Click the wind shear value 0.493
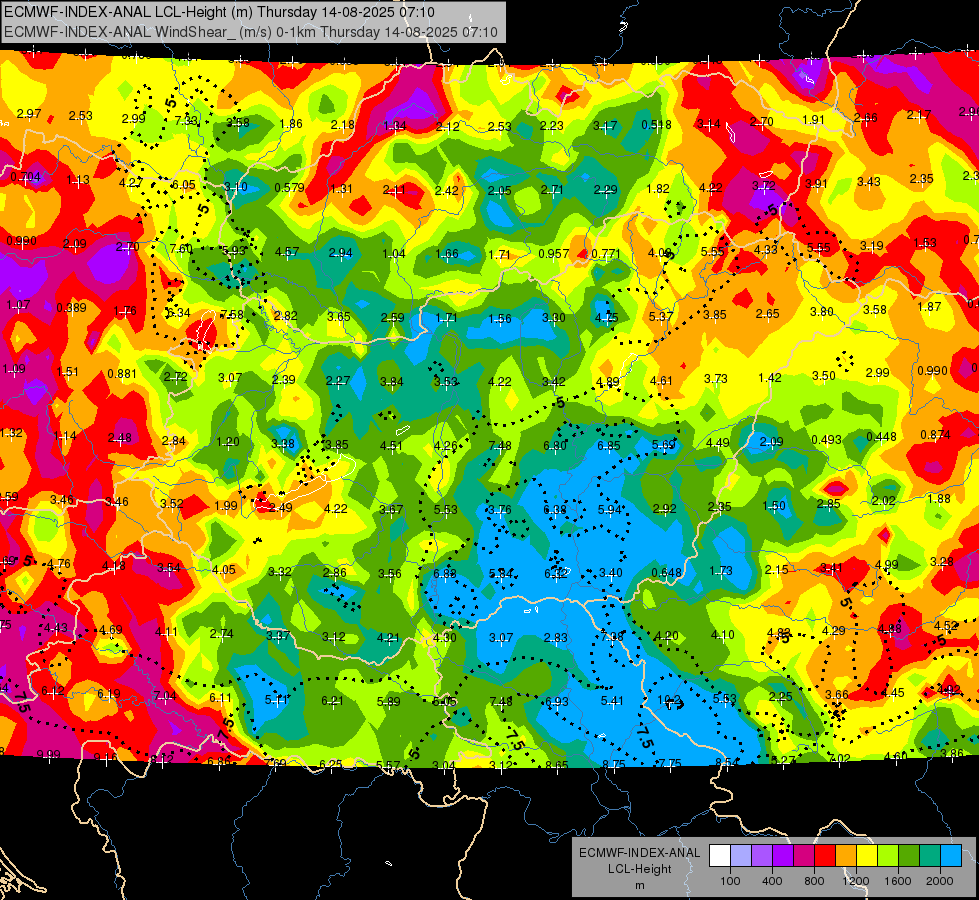979x900 pixels. pos(826,440)
